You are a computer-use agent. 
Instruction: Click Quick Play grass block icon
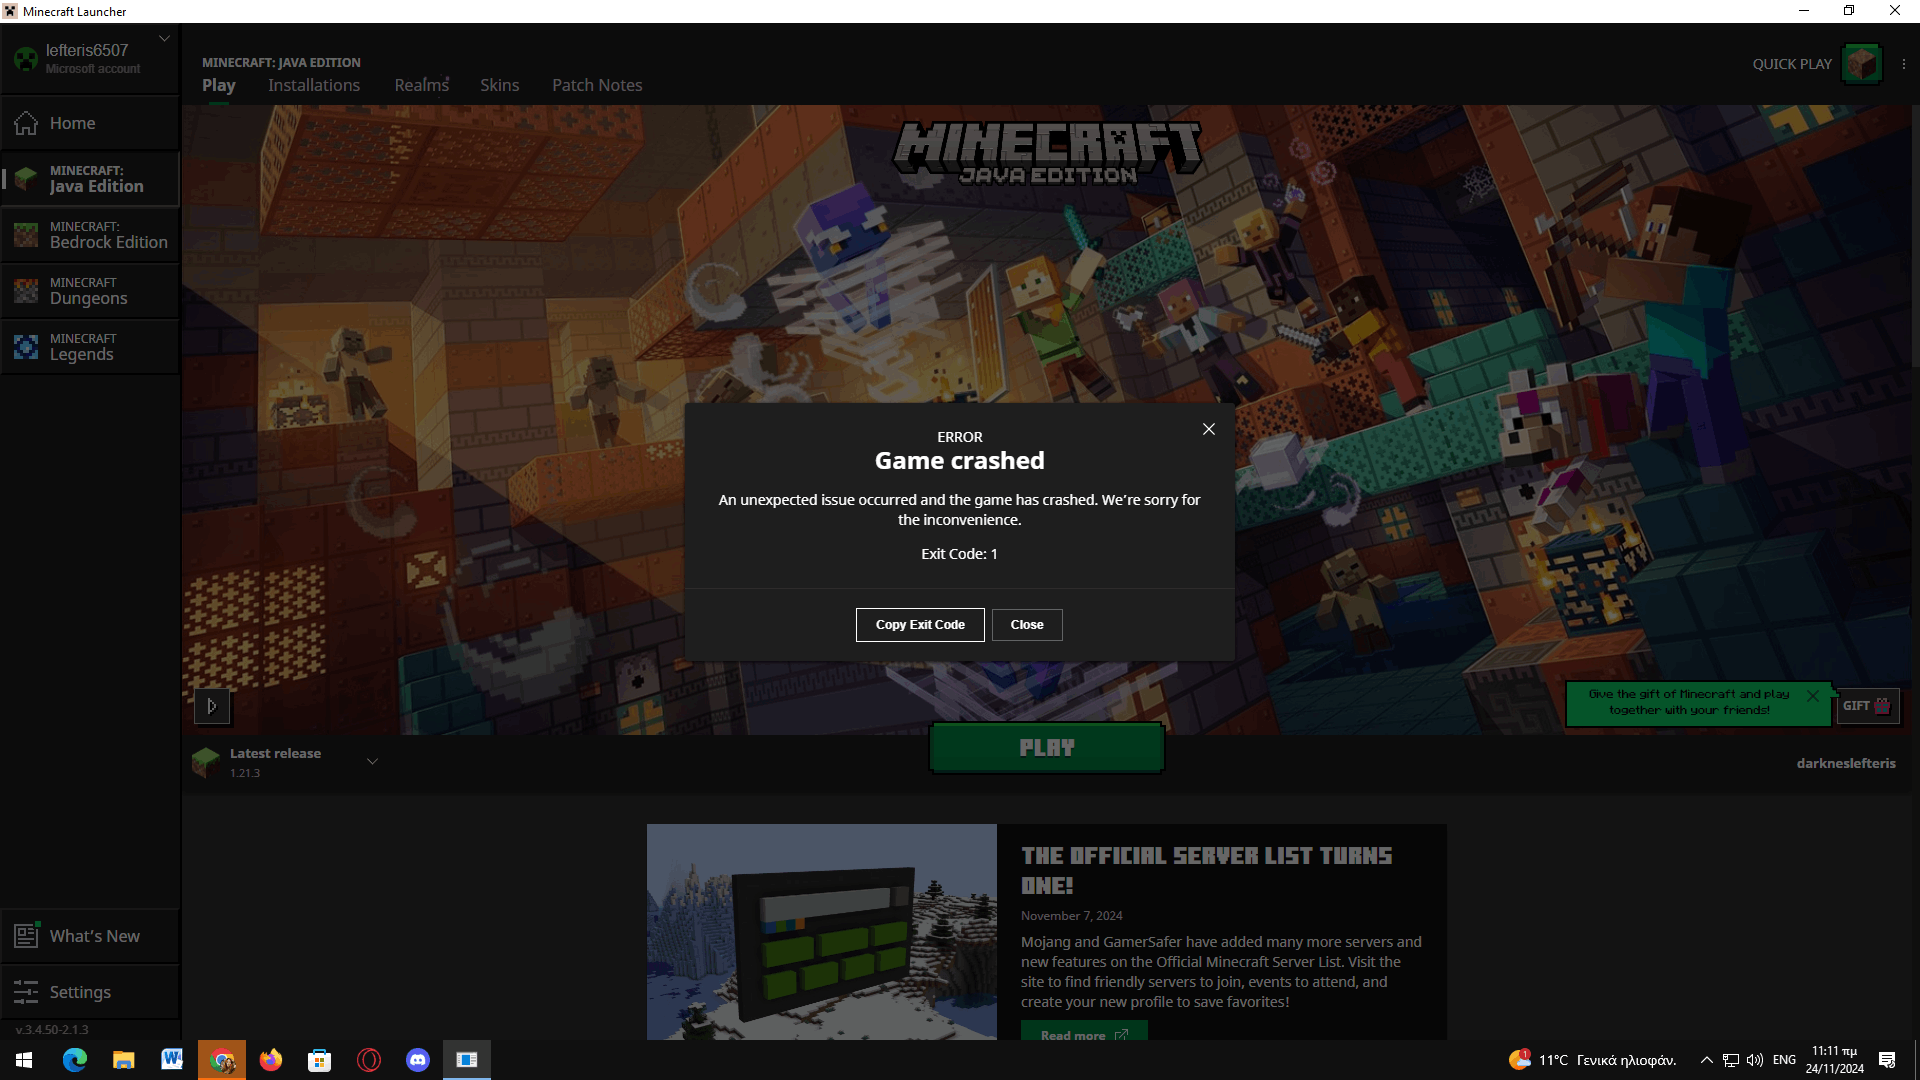pyautogui.click(x=1861, y=64)
